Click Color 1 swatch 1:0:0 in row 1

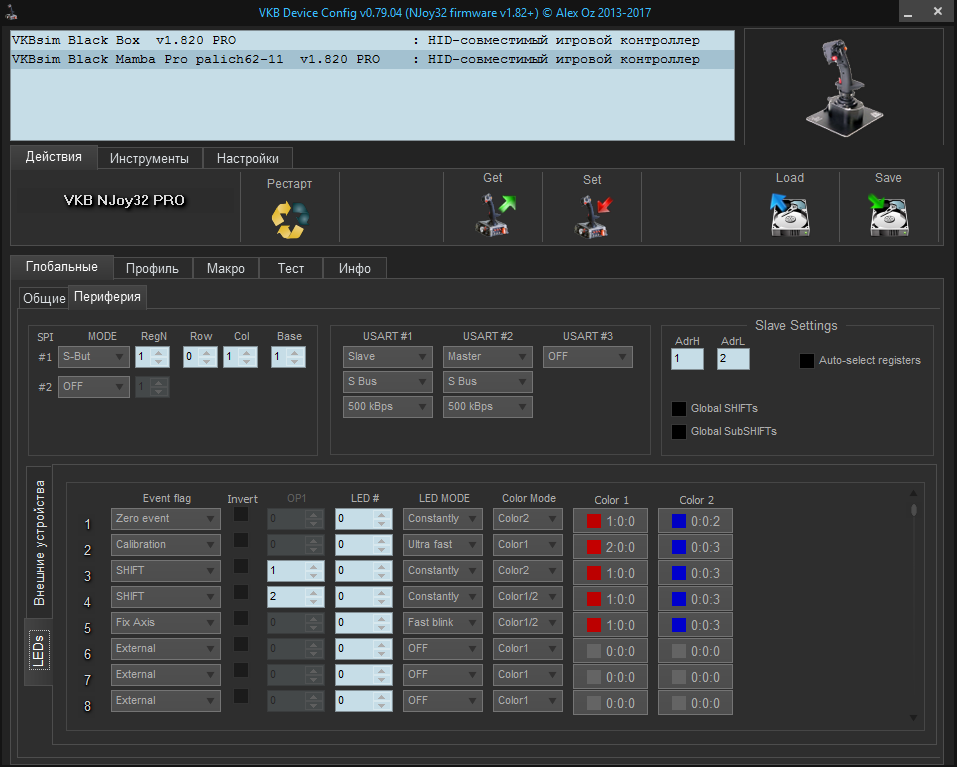(610, 521)
